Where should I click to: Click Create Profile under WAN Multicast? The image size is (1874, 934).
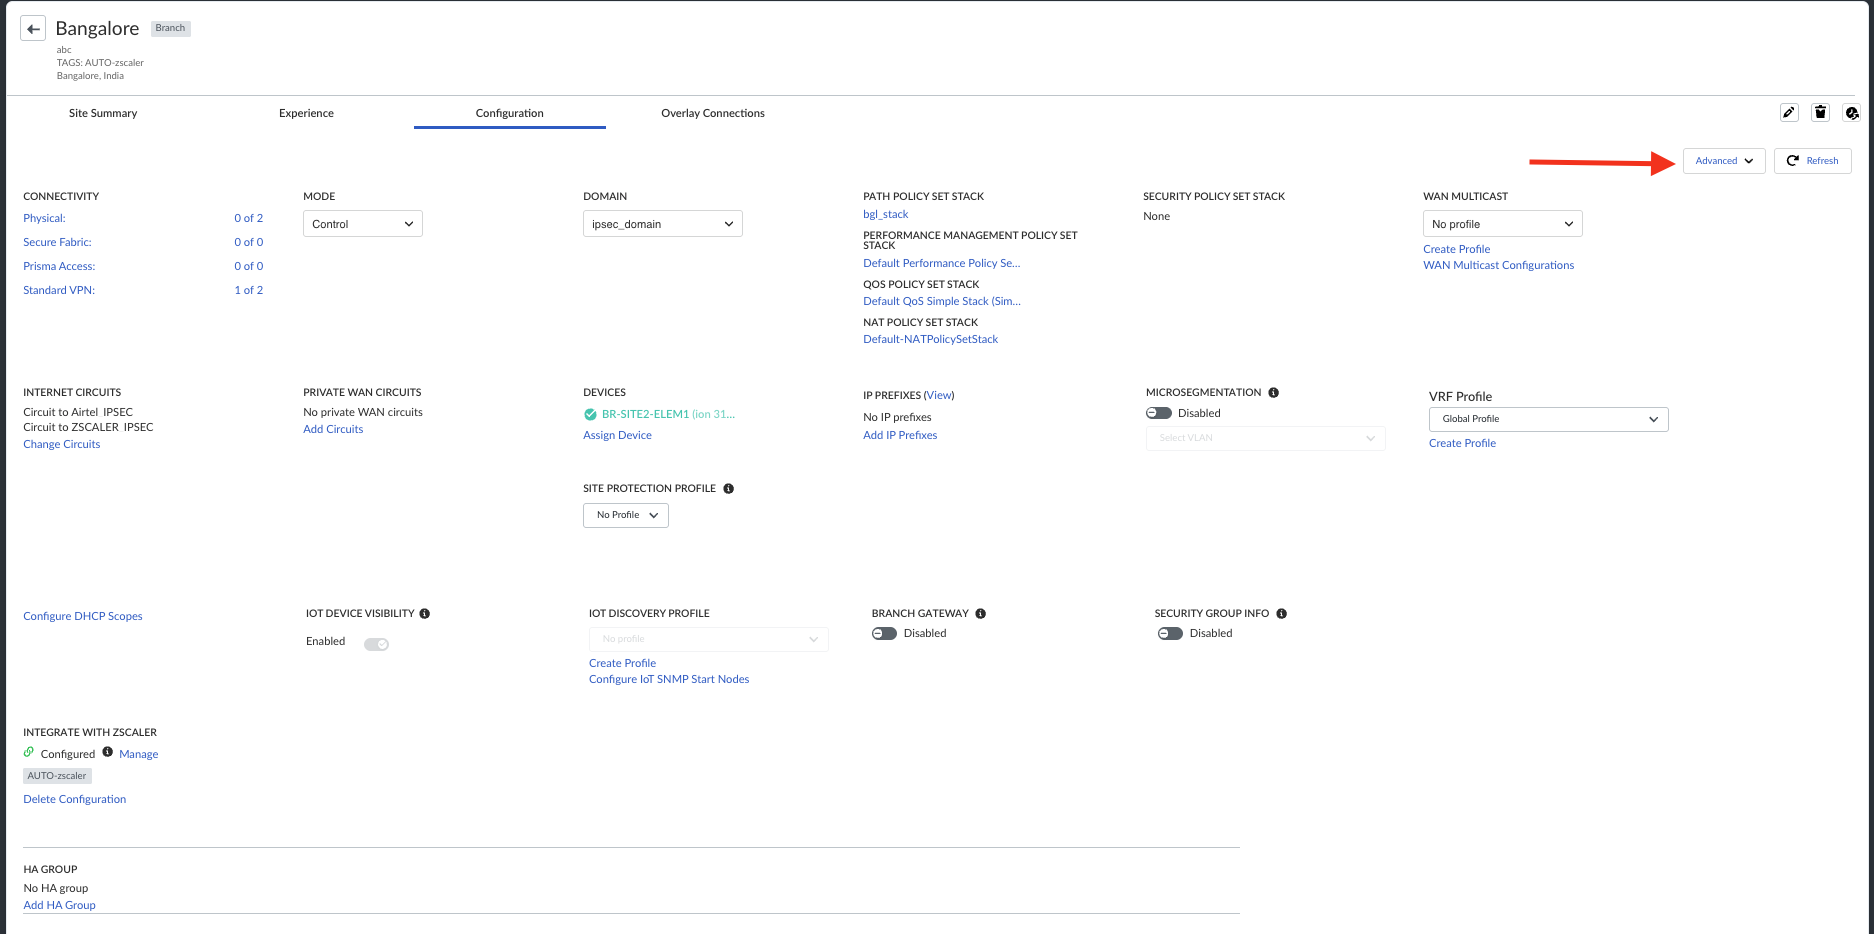click(x=1457, y=249)
